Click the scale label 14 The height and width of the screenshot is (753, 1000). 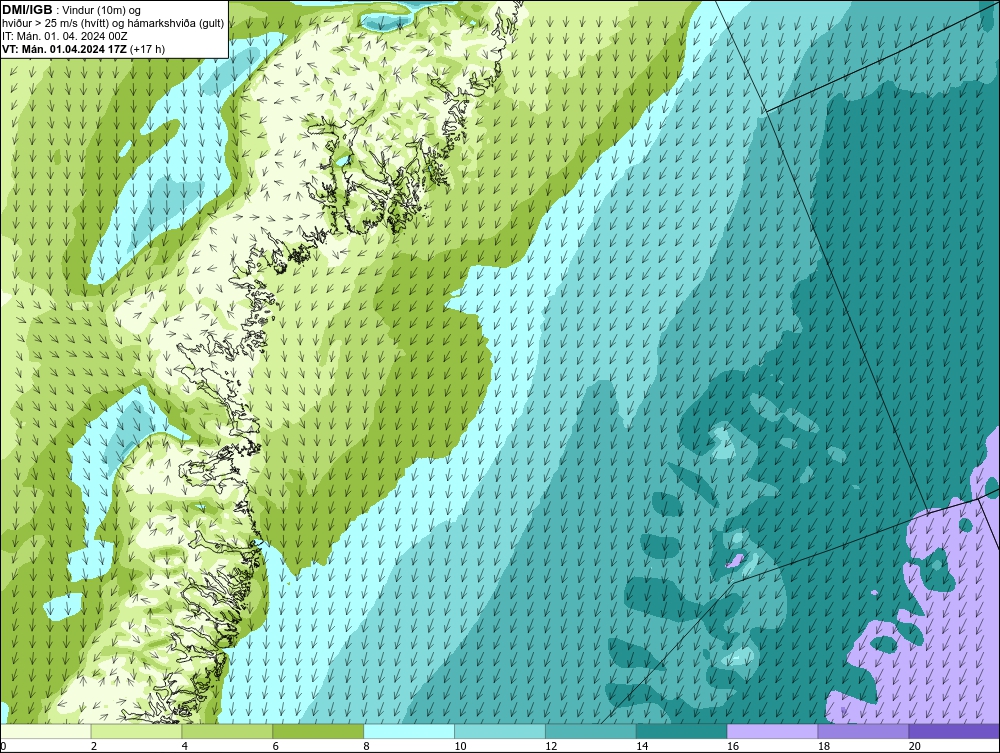[x=642, y=746]
